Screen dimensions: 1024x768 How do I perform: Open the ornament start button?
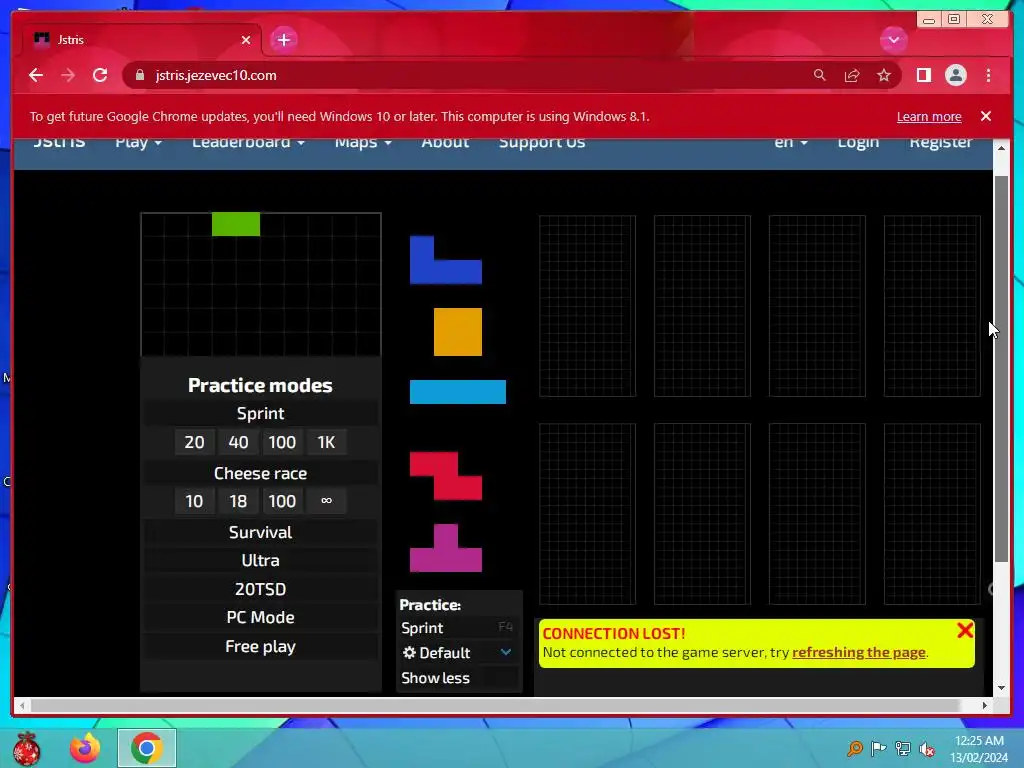[26, 748]
